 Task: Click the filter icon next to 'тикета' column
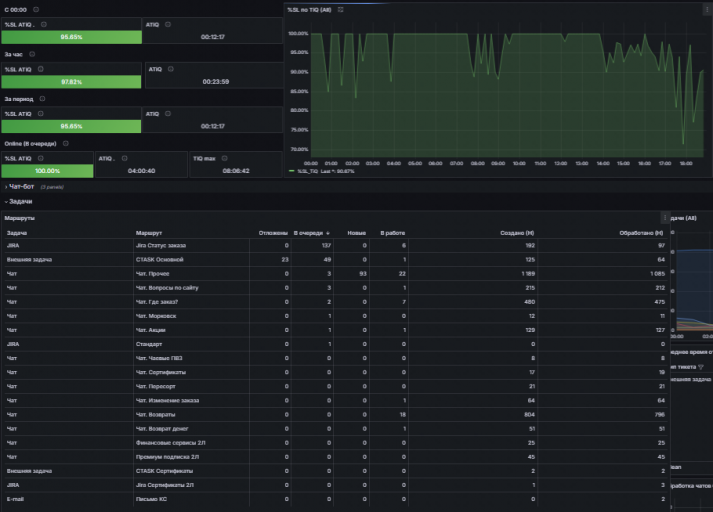(x=701, y=367)
